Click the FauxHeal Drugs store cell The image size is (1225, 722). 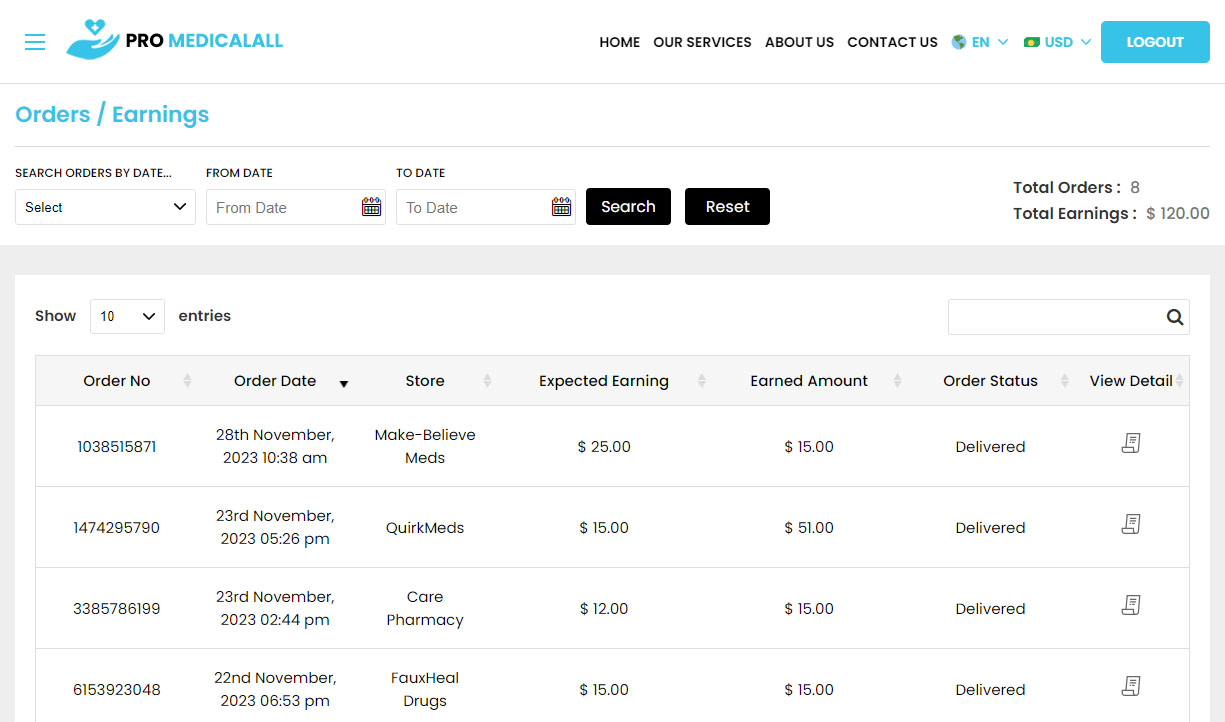[x=425, y=690]
